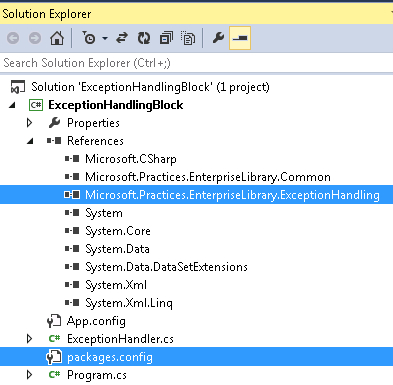Image resolution: width=393 pixels, height=385 pixels.
Task: Select the System reference
Action: (x=104, y=213)
